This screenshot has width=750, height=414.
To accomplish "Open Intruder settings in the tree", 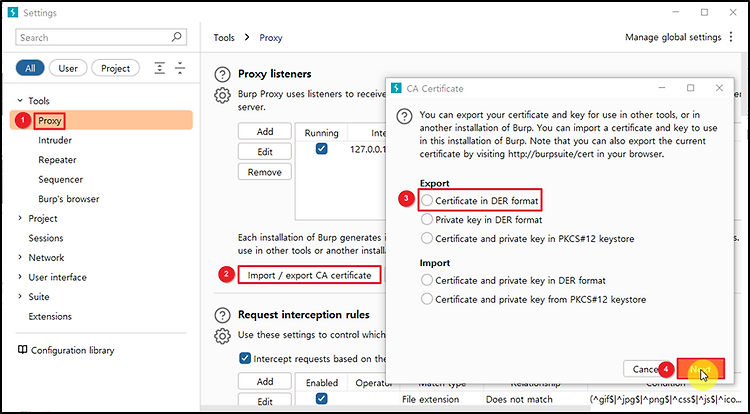I will 55,140.
